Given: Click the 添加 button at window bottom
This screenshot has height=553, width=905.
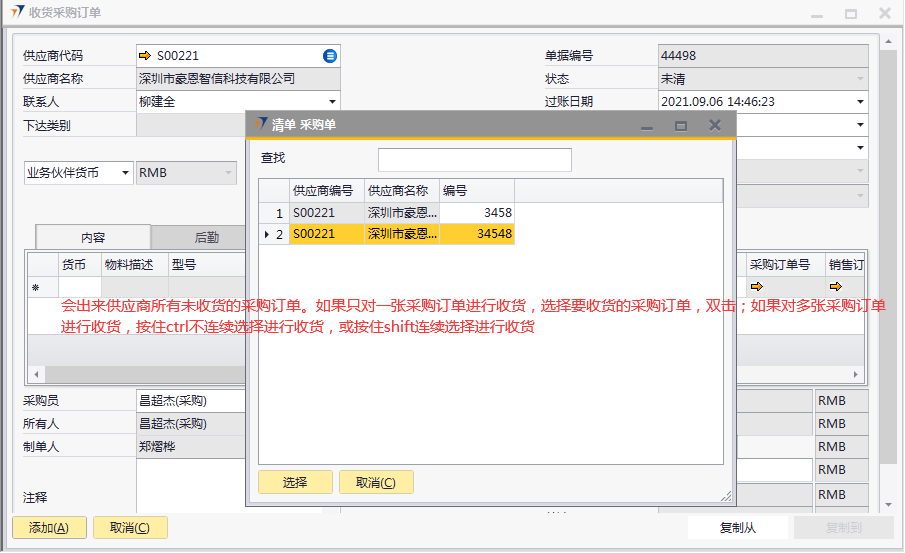Looking at the screenshot, I should tap(49, 528).
